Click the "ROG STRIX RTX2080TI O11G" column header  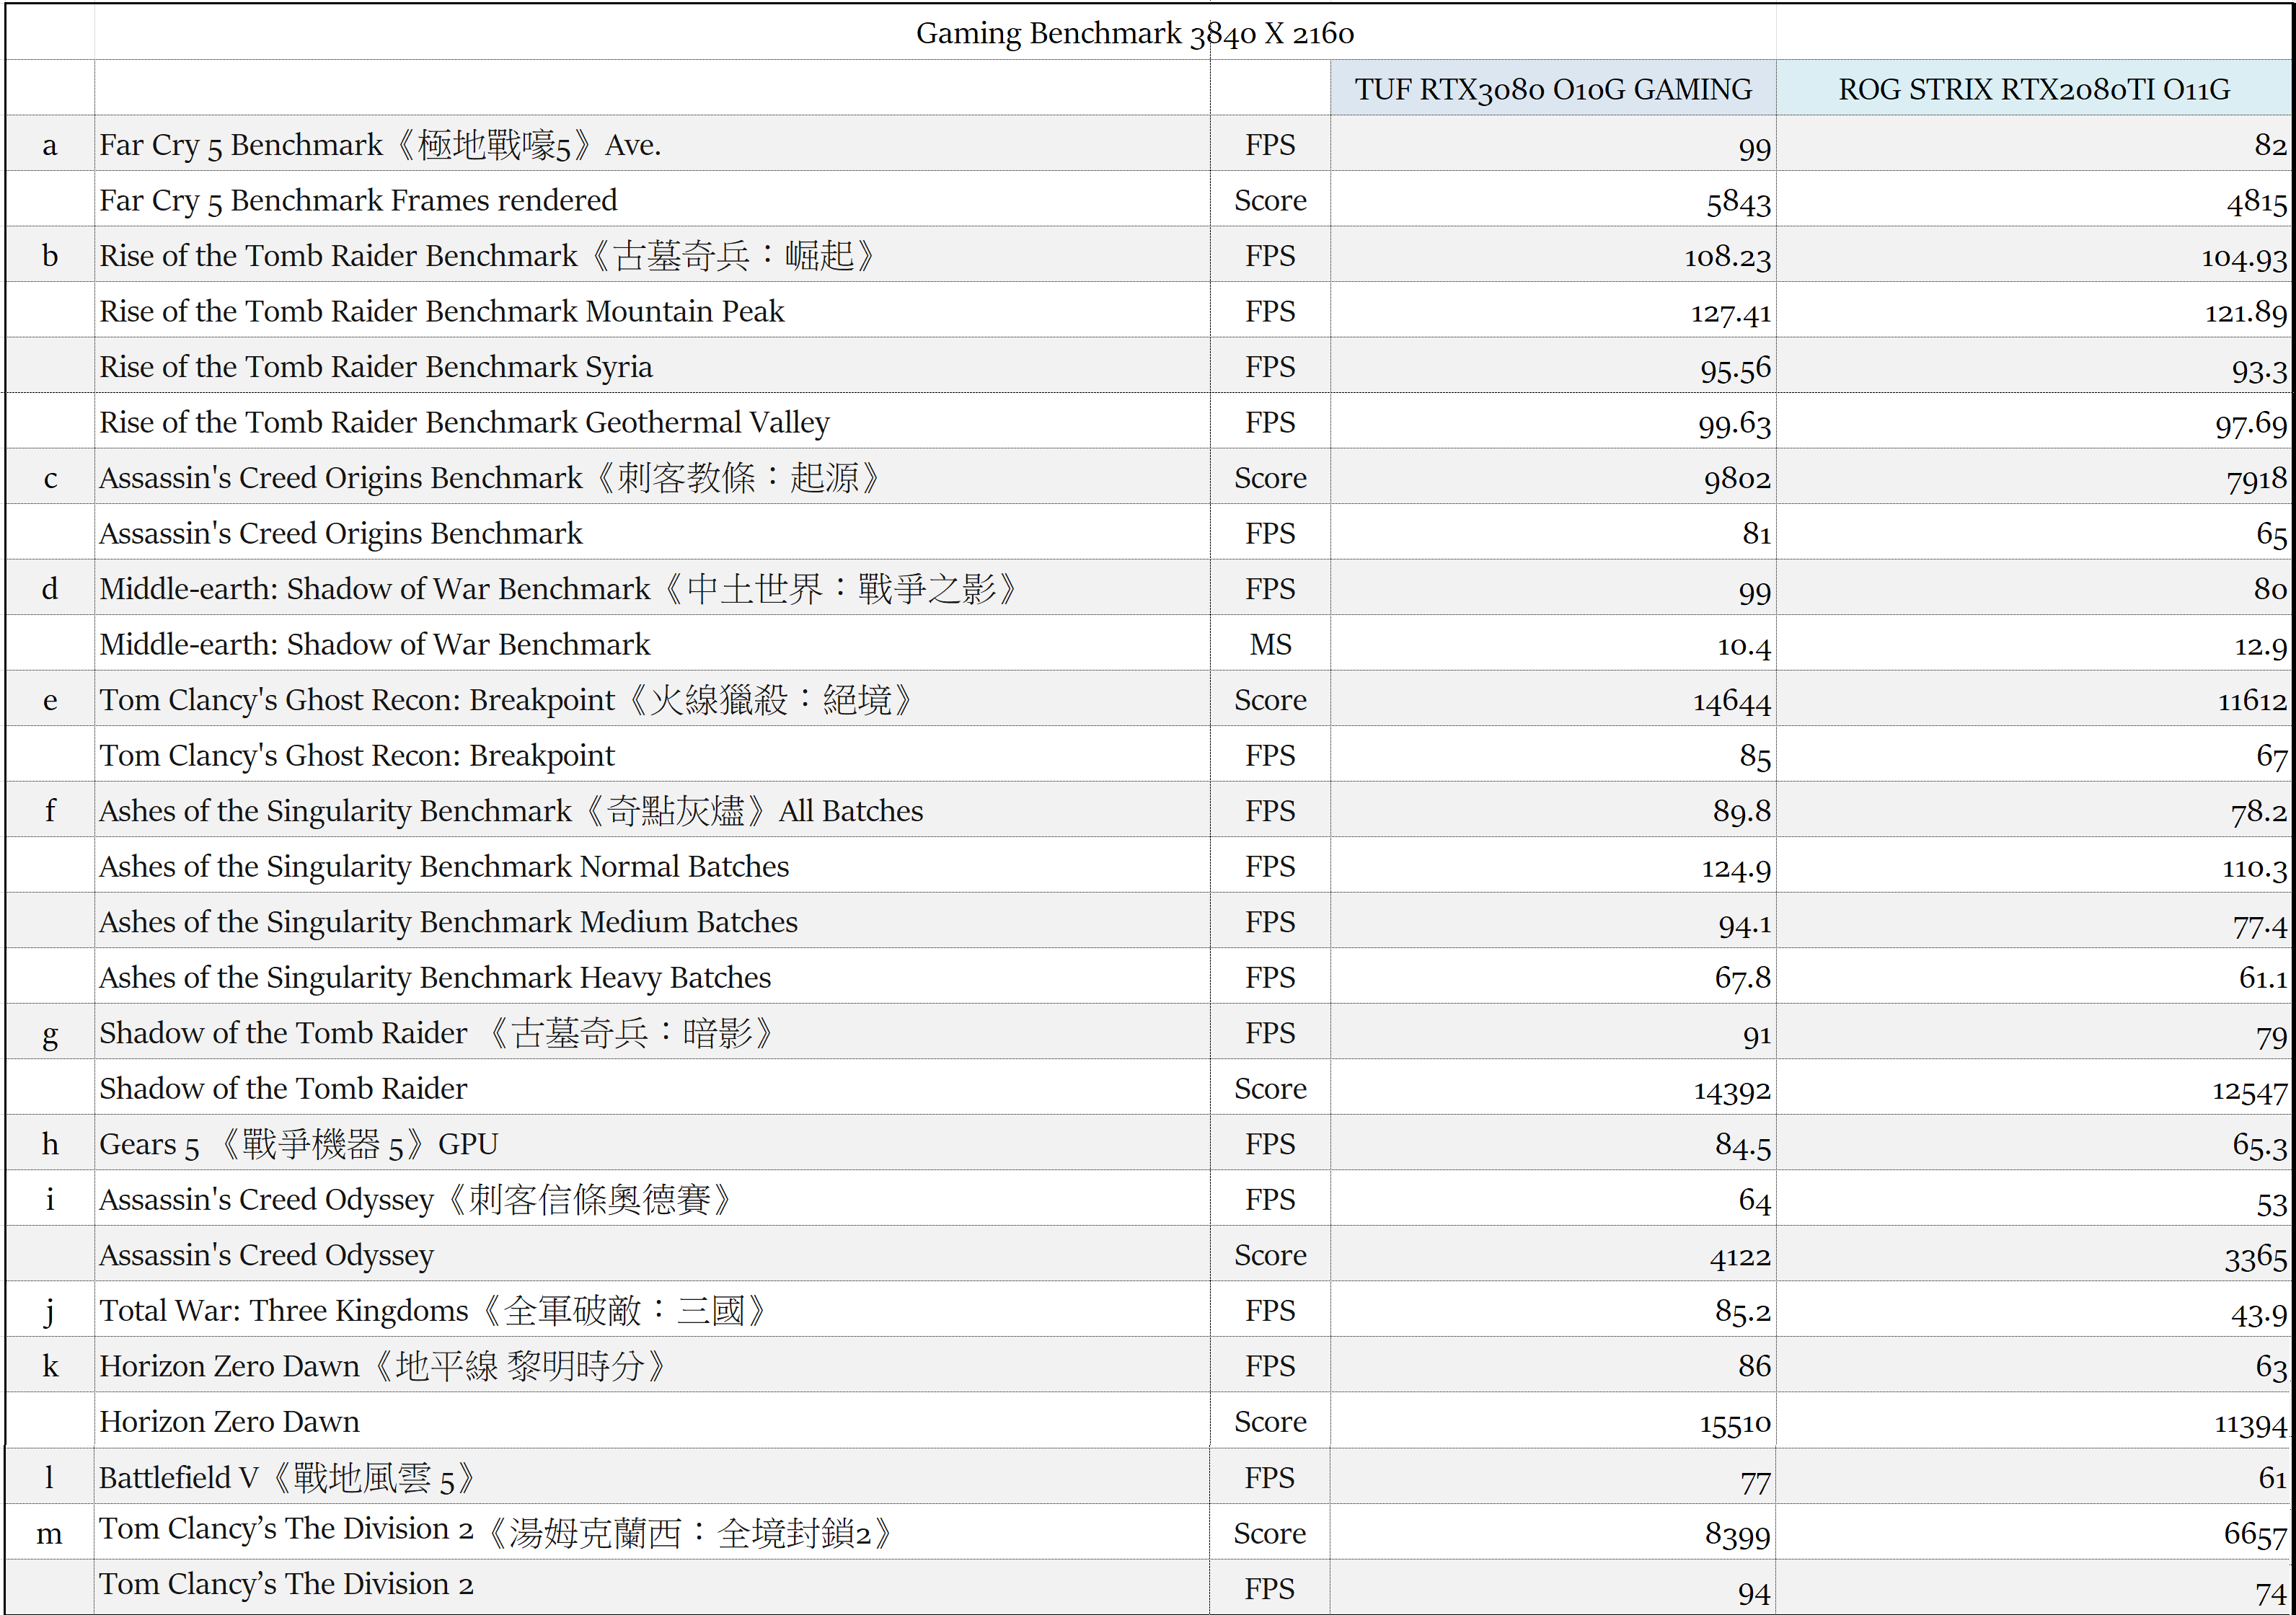(x=2034, y=89)
